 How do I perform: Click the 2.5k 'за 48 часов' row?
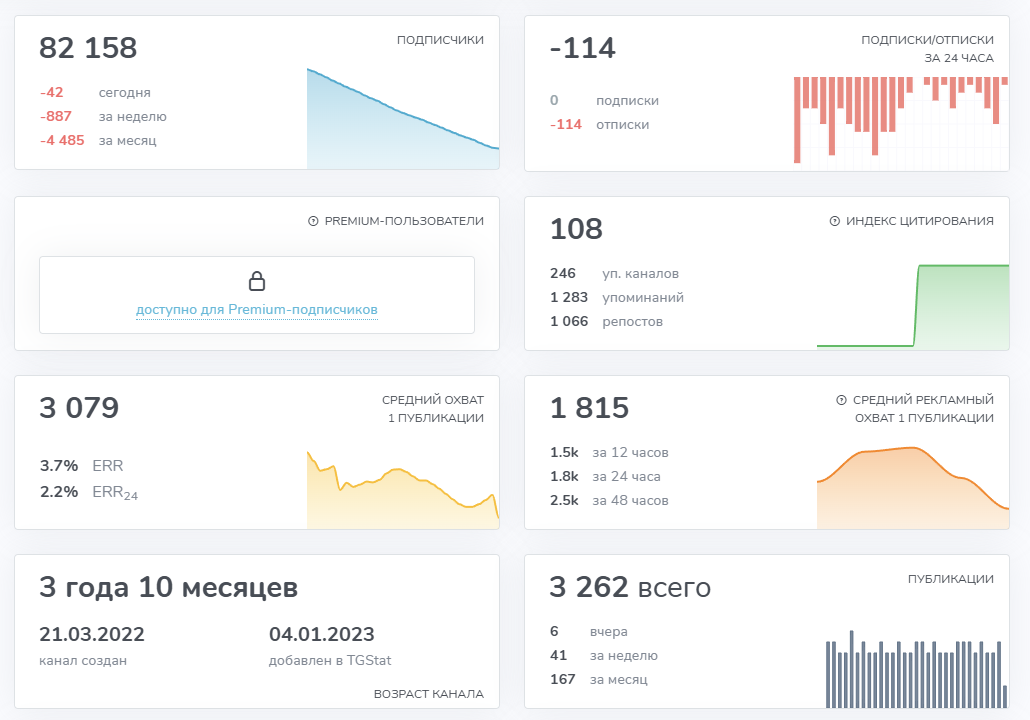click(x=609, y=501)
